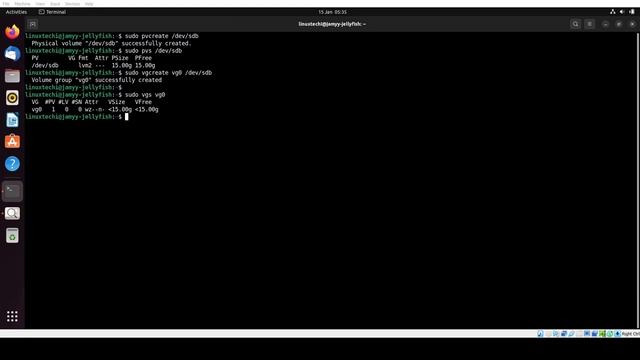This screenshot has width=640, height=360.
Task: Click the 'Right Ctrl' host key label
Action: [x=631, y=334]
